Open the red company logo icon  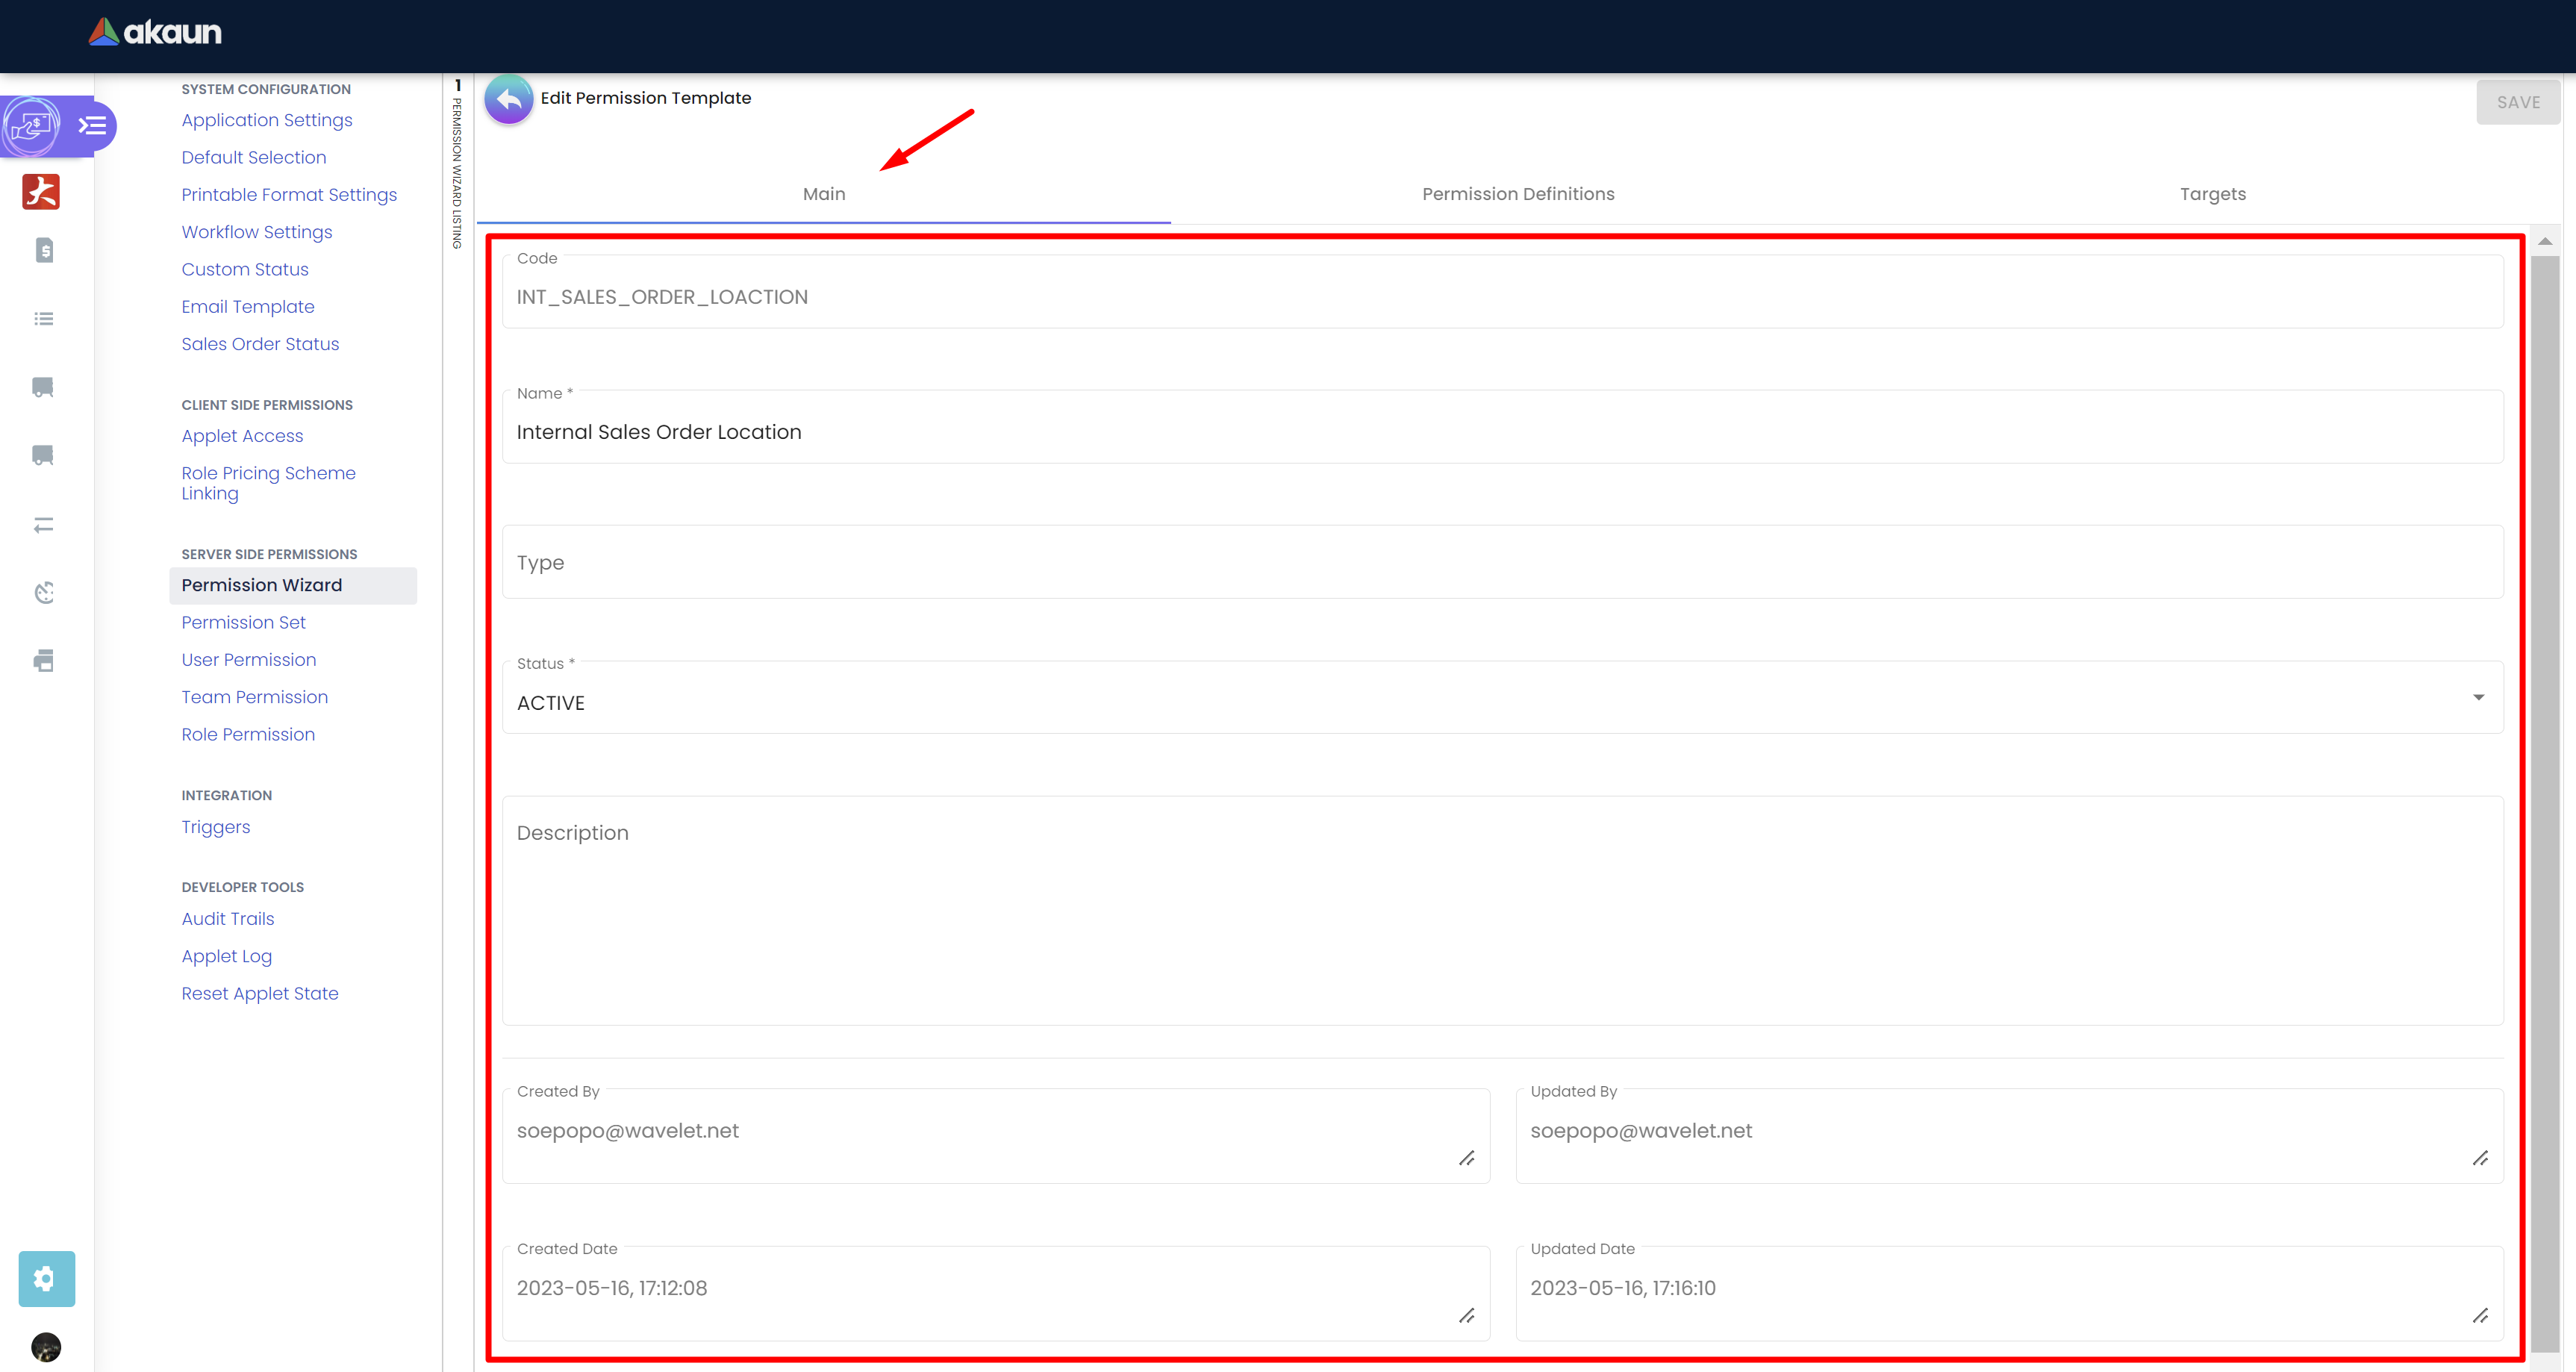(41, 191)
